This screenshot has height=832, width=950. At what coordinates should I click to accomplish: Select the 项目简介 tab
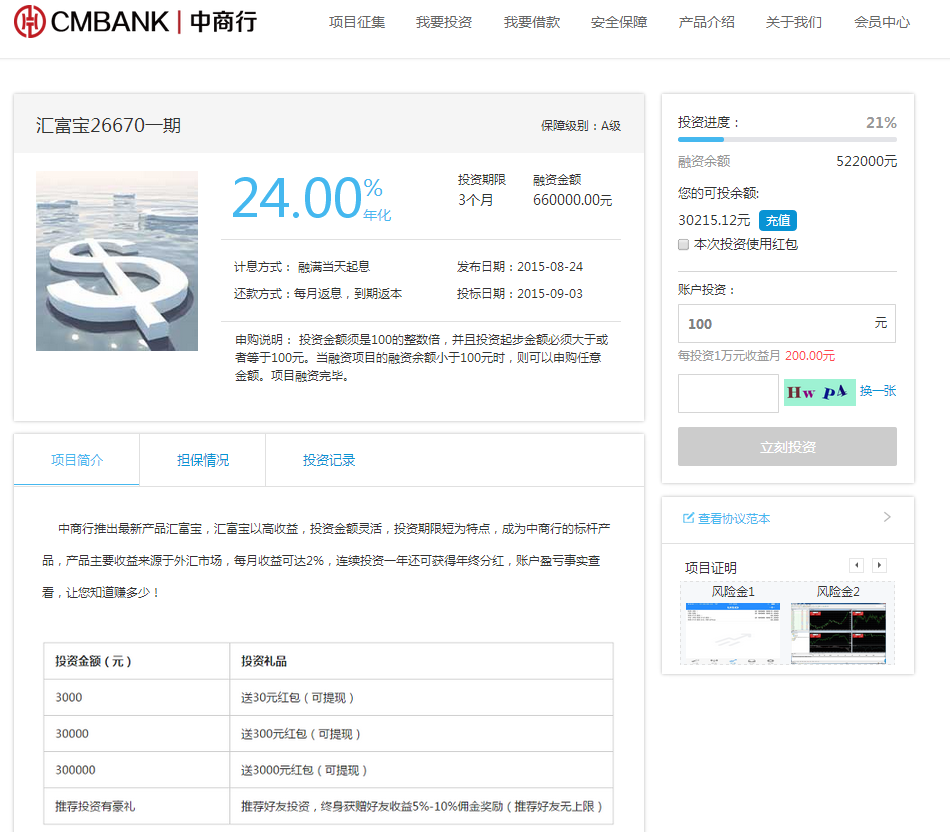(x=77, y=460)
